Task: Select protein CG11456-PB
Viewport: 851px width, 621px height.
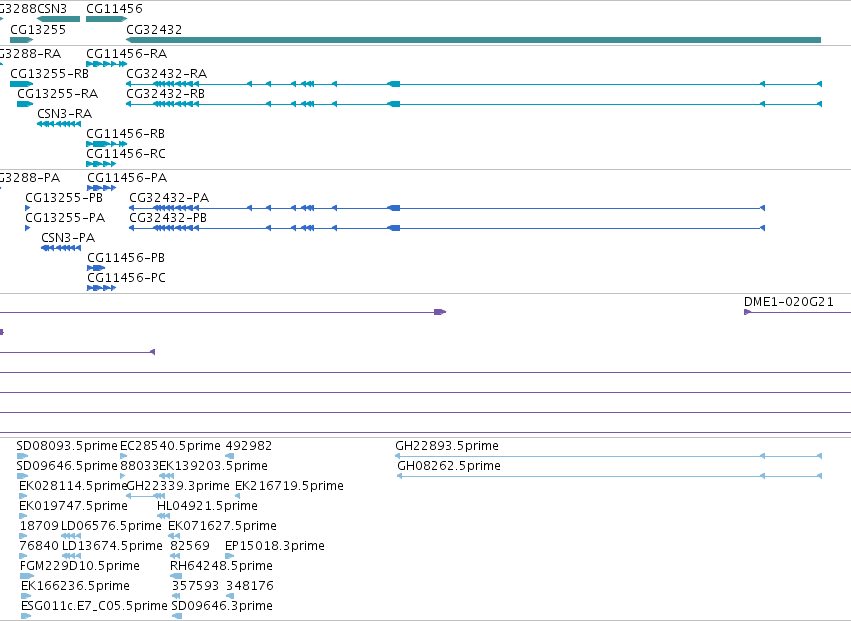Action: [x=96, y=268]
